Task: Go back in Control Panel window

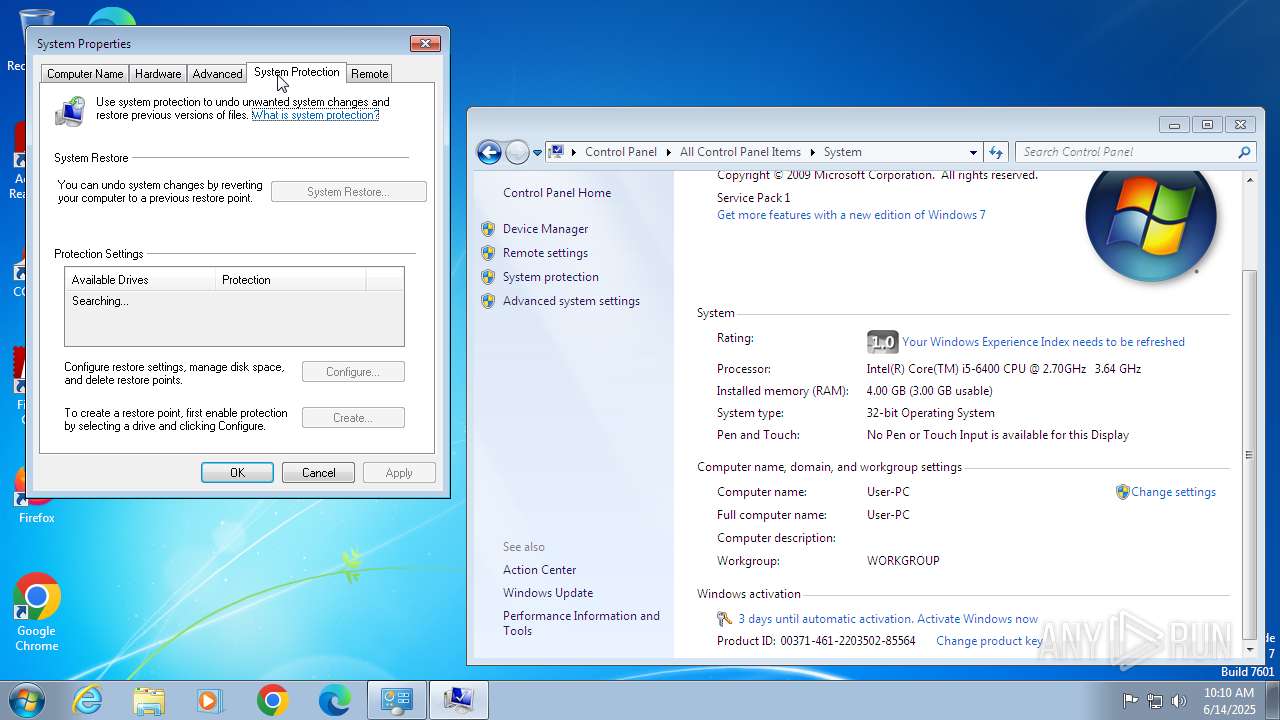Action: click(x=489, y=152)
